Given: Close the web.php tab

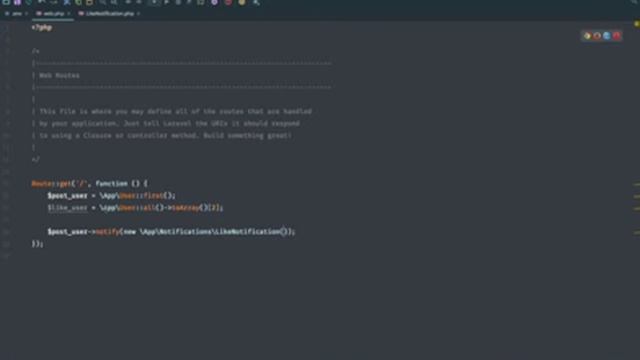Looking at the screenshot, I should pyautogui.click(x=69, y=13).
